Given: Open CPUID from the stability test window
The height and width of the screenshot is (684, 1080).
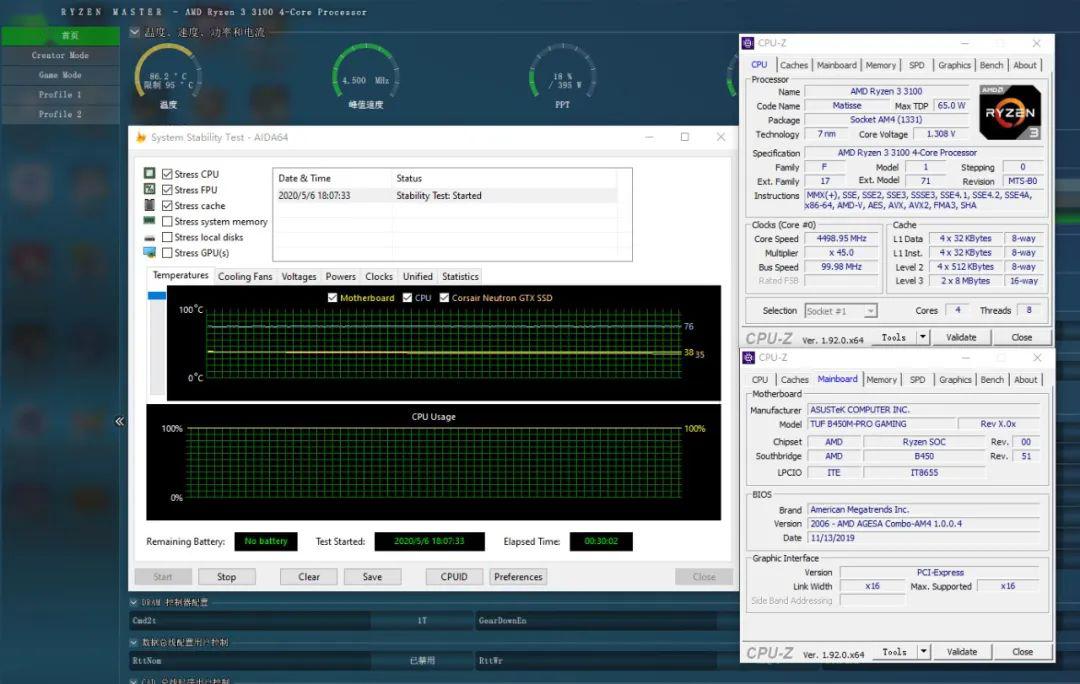Looking at the screenshot, I should 454,577.
